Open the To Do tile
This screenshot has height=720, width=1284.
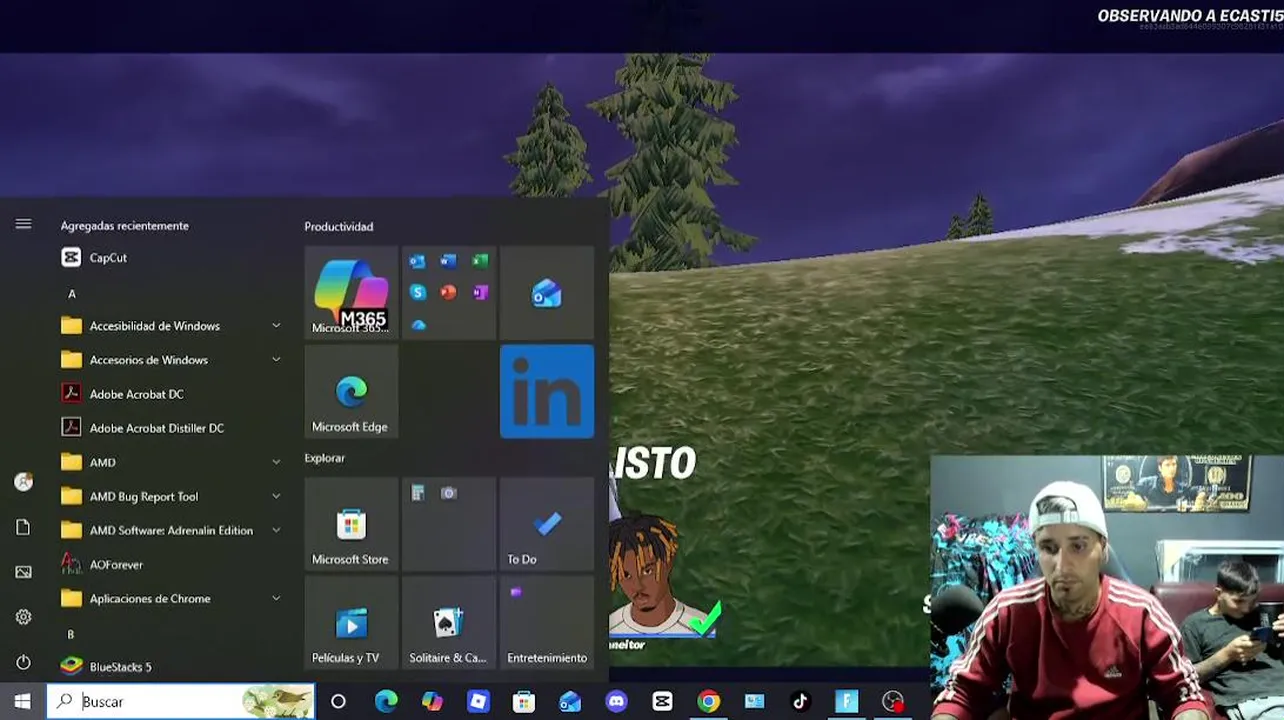[x=547, y=524]
